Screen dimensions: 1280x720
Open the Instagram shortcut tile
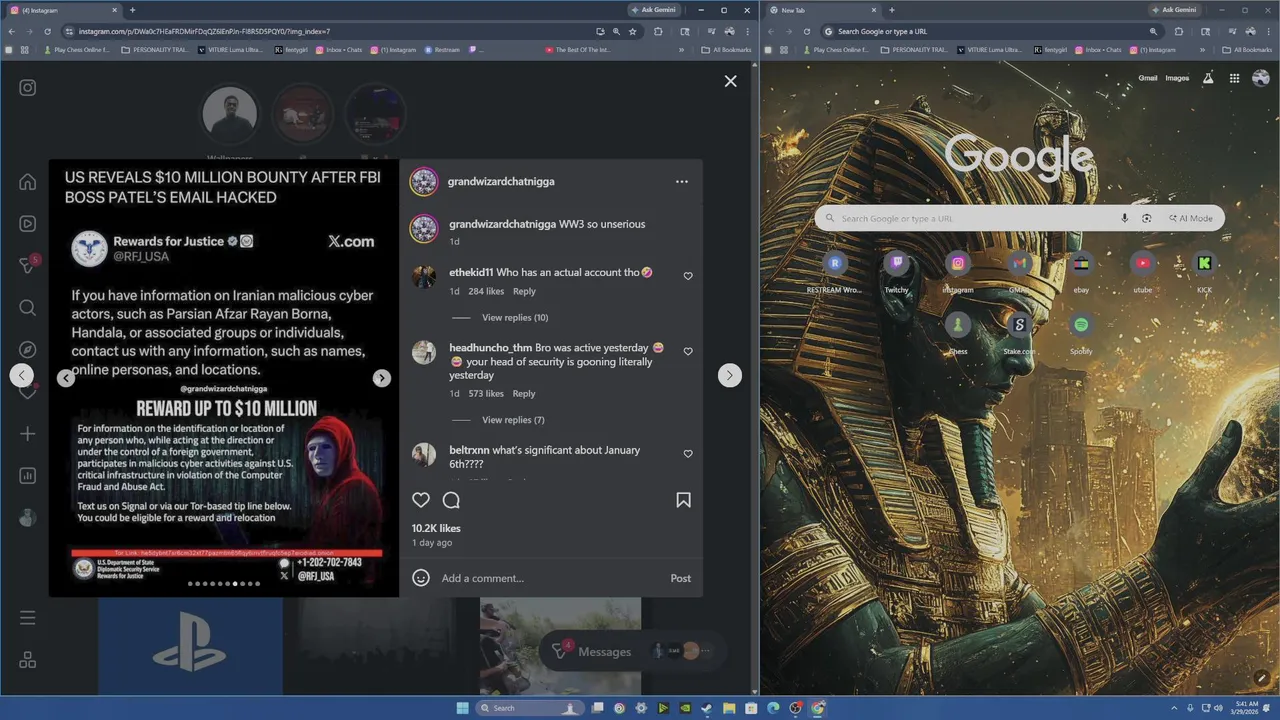point(958,272)
